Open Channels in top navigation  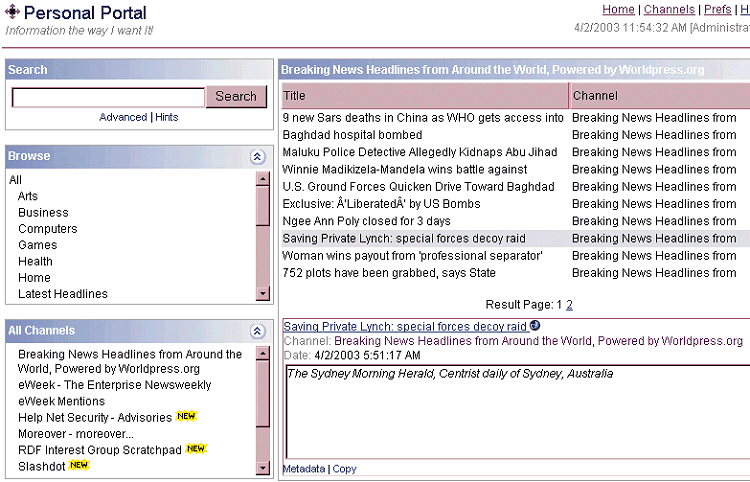(669, 10)
